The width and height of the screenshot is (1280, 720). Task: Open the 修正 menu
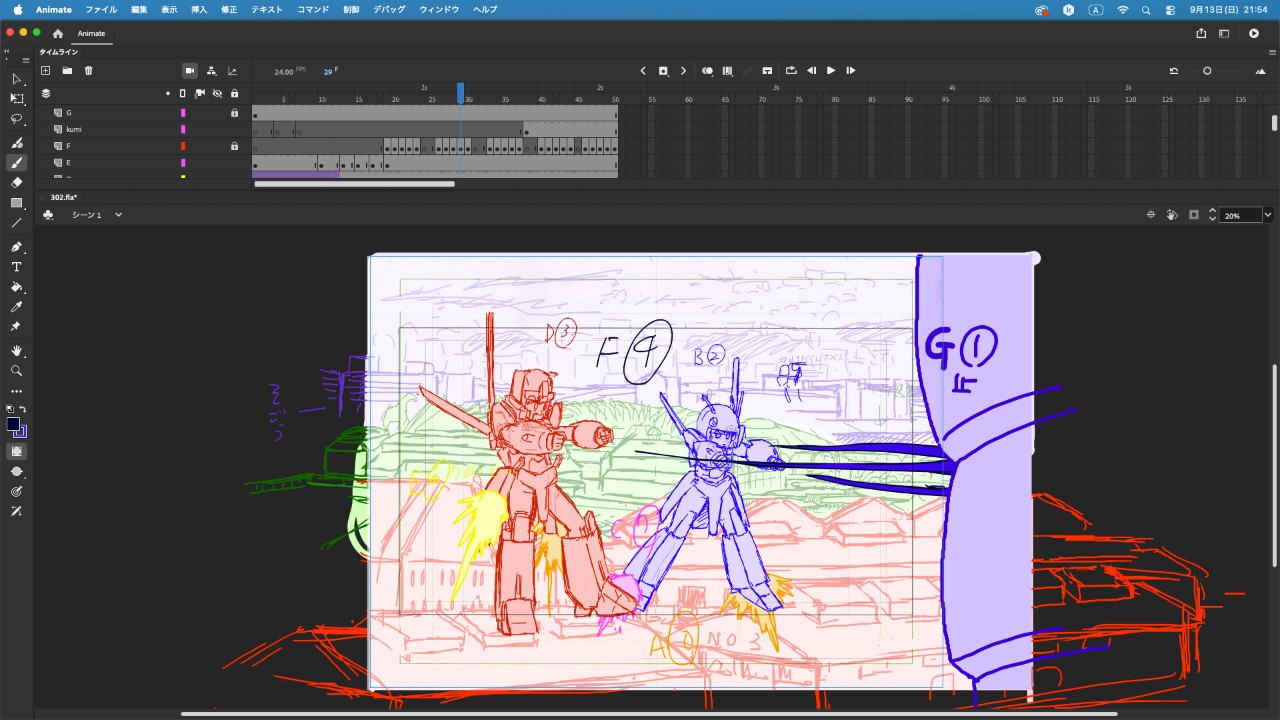point(229,9)
